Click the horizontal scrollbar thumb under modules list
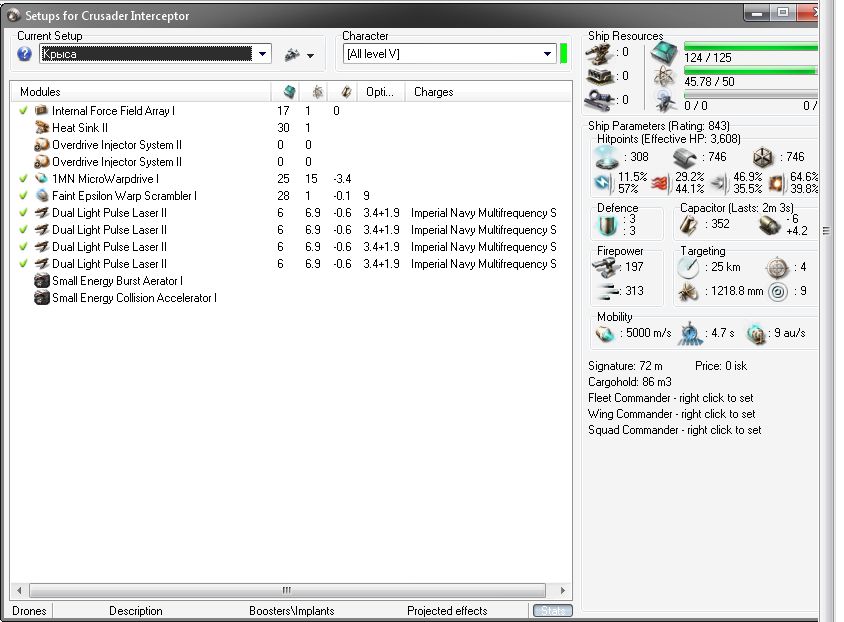This screenshot has height=622, width=844. (287, 590)
